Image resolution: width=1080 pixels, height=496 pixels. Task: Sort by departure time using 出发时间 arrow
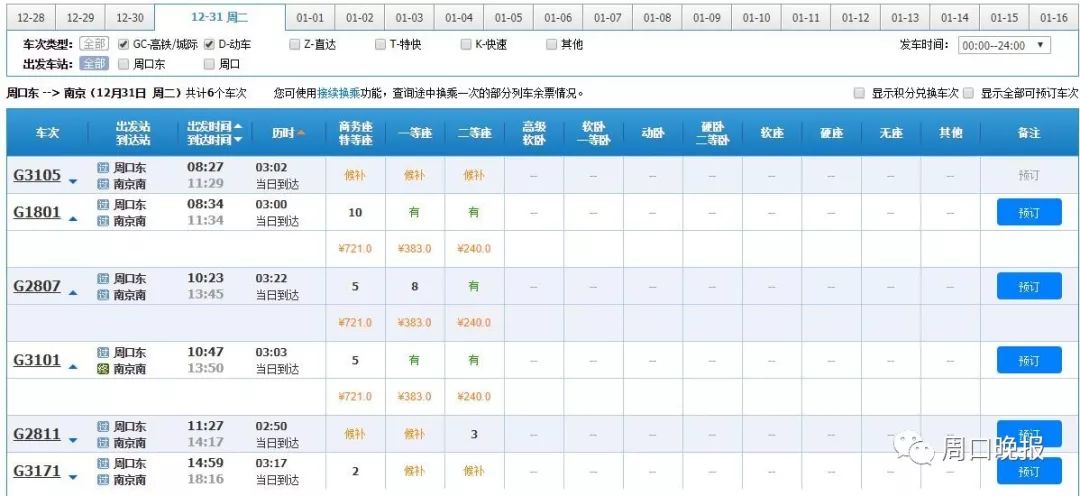coord(238,127)
